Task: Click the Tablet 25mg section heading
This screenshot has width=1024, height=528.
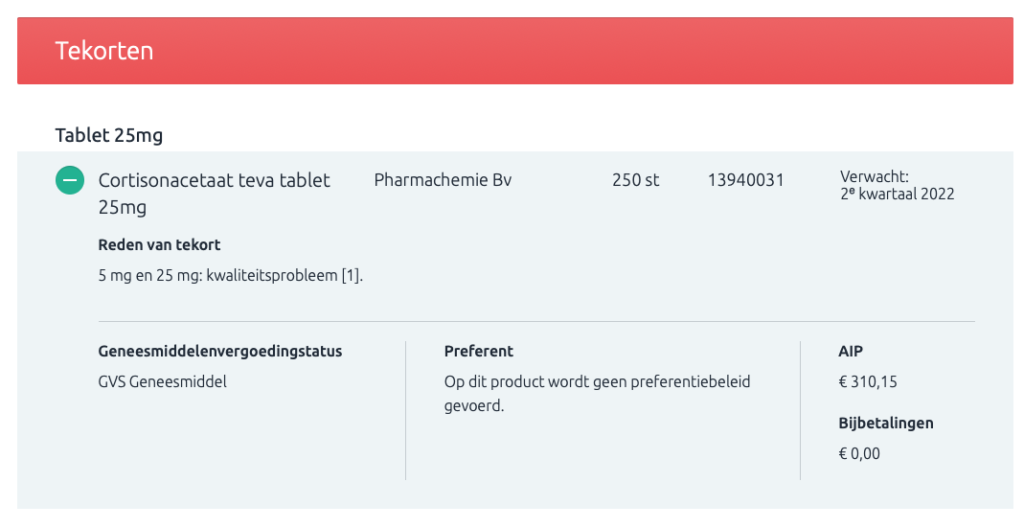Action: 109,135
